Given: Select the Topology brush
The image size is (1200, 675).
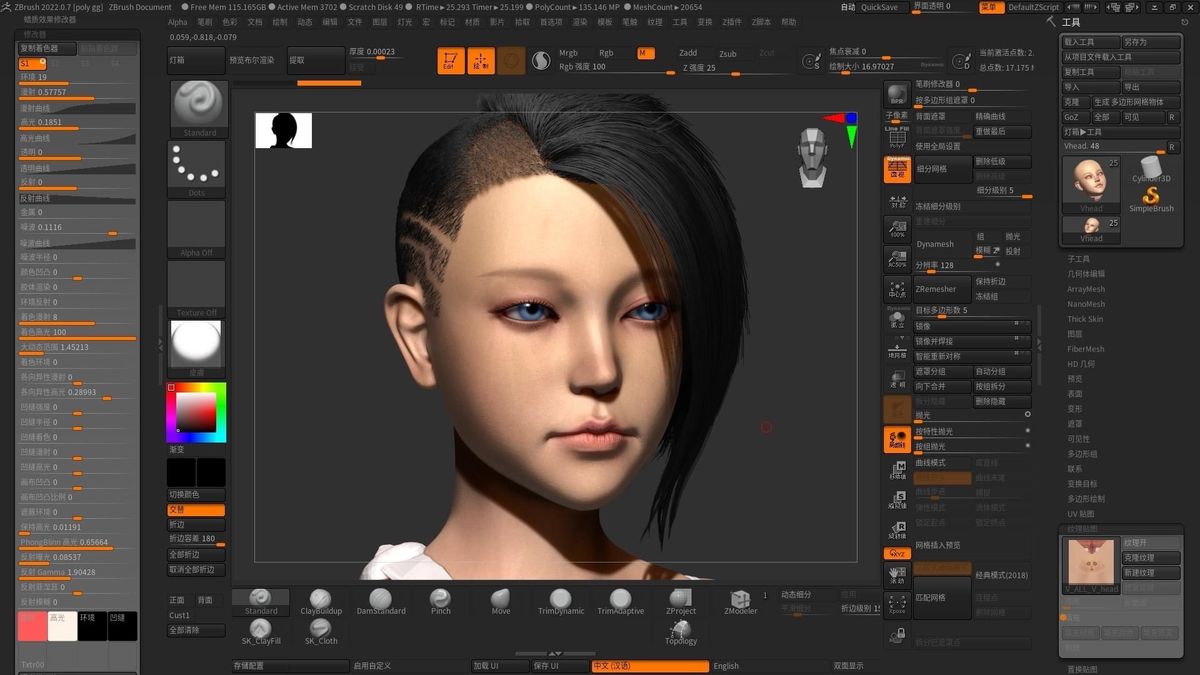Looking at the screenshot, I should pyautogui.click(x=681, y=632).
